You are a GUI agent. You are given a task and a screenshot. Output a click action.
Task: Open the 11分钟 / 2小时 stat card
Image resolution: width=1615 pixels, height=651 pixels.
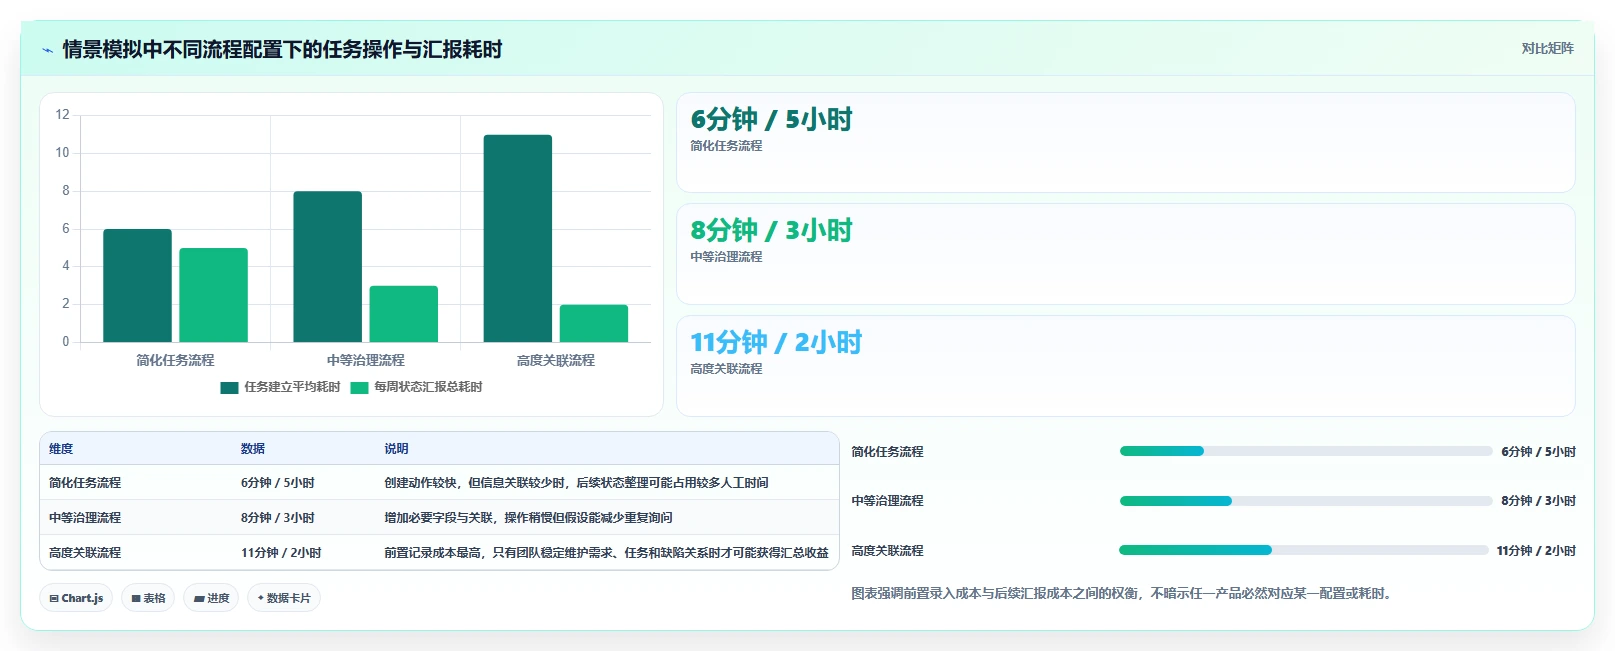[x=1125, y=366]
